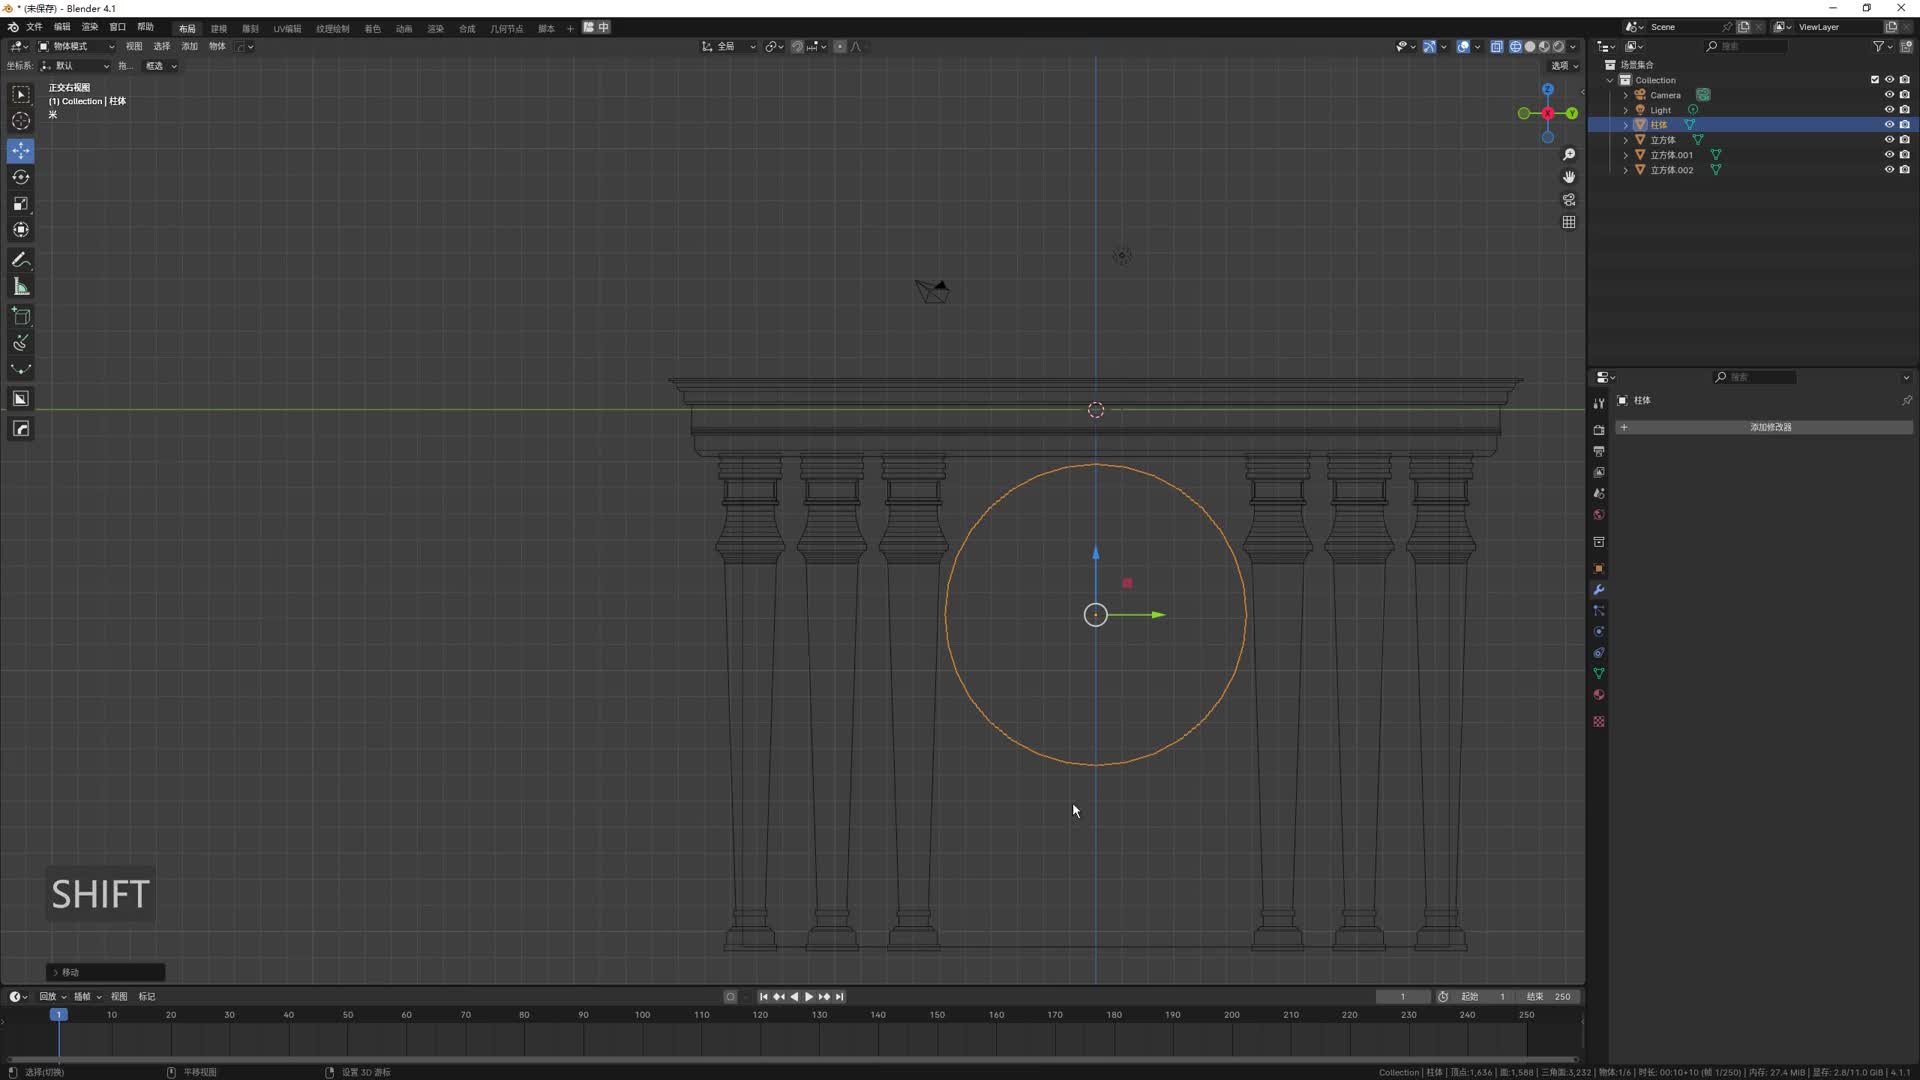The width and height of the screenshot is (1920, 1080).
Task: Activate the Measure tool
Action: point(21,288)
